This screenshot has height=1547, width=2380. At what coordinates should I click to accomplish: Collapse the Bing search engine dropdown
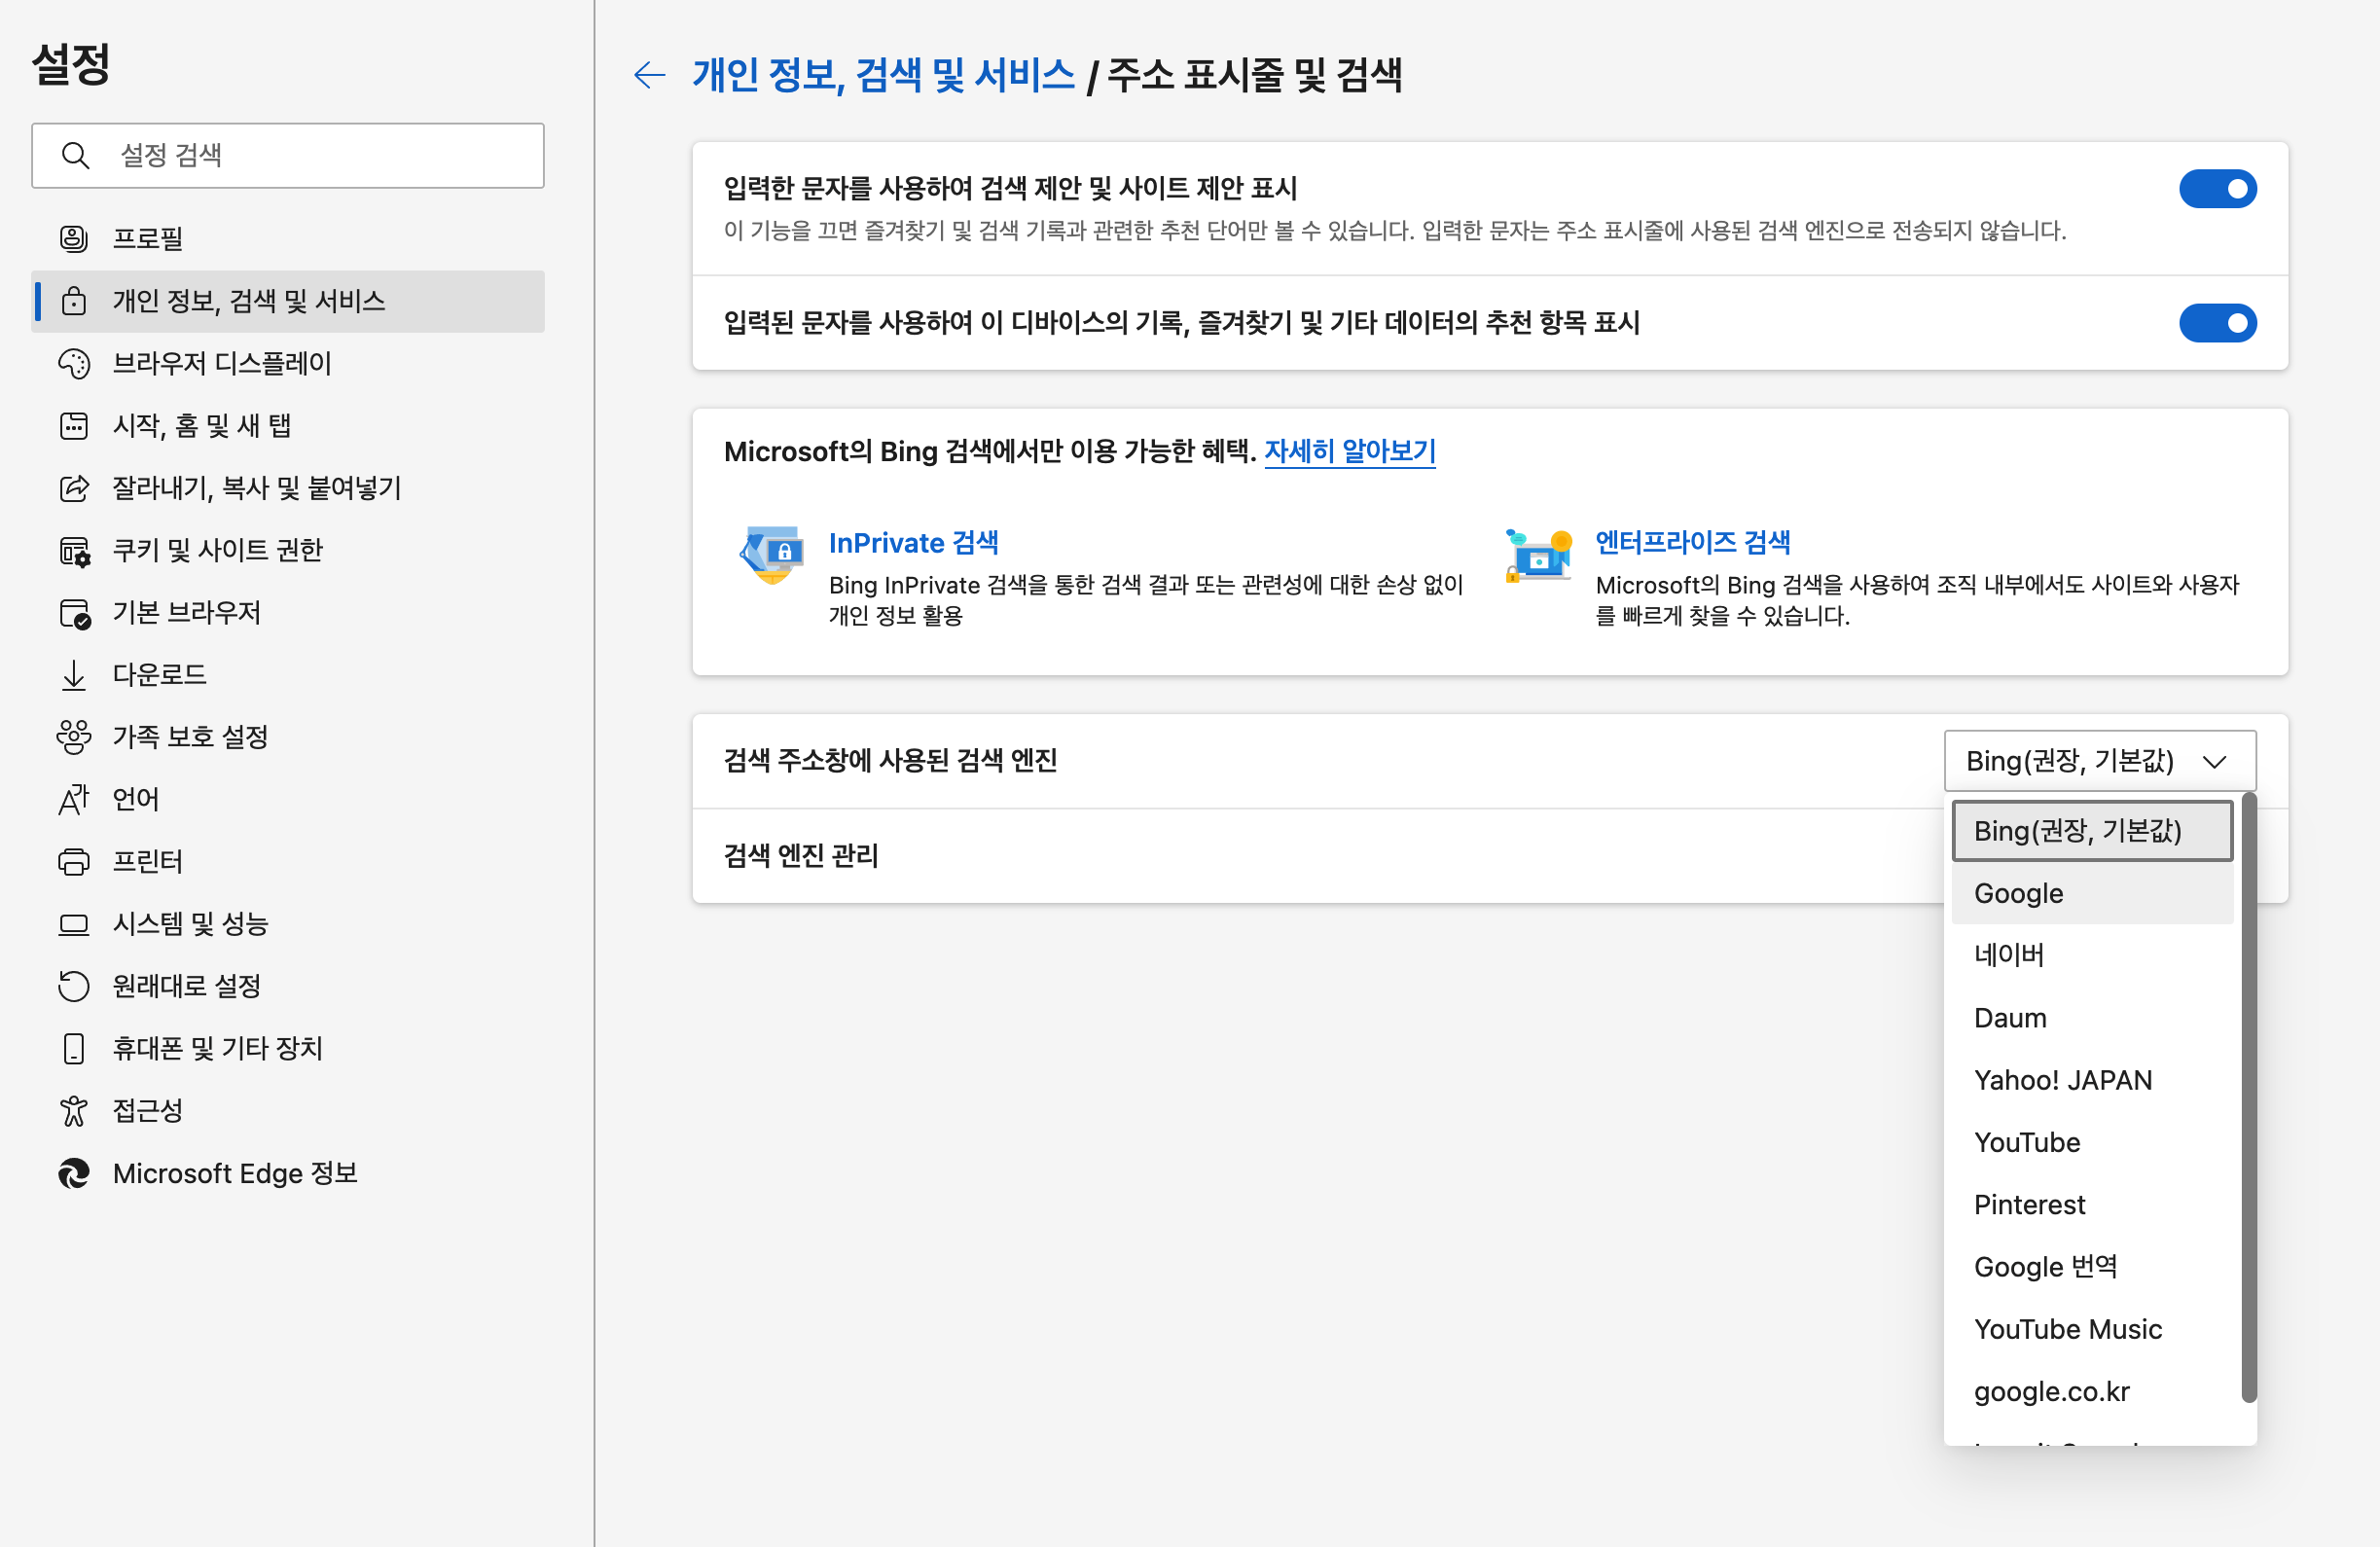tap(2098, 761)
